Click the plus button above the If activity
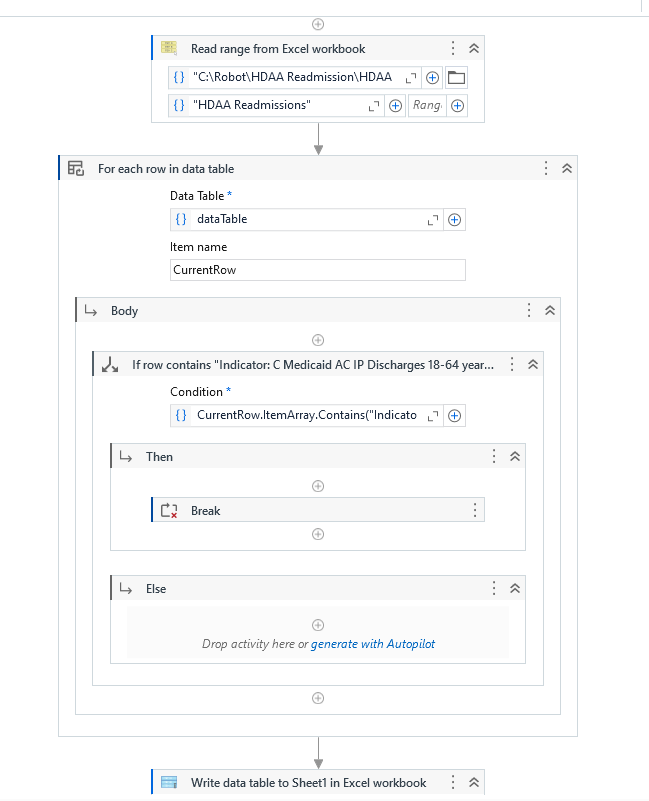The image size is (649, 801). pyautogui.click(x=318, y=339)
